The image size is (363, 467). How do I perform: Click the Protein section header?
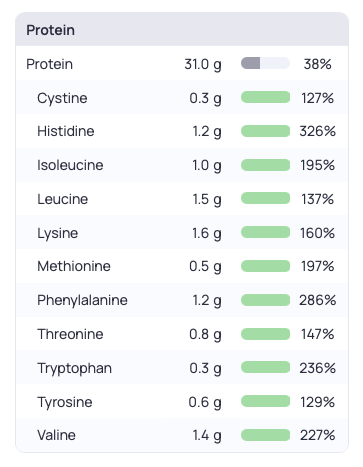pyautogui.click(x=182, y=29)
